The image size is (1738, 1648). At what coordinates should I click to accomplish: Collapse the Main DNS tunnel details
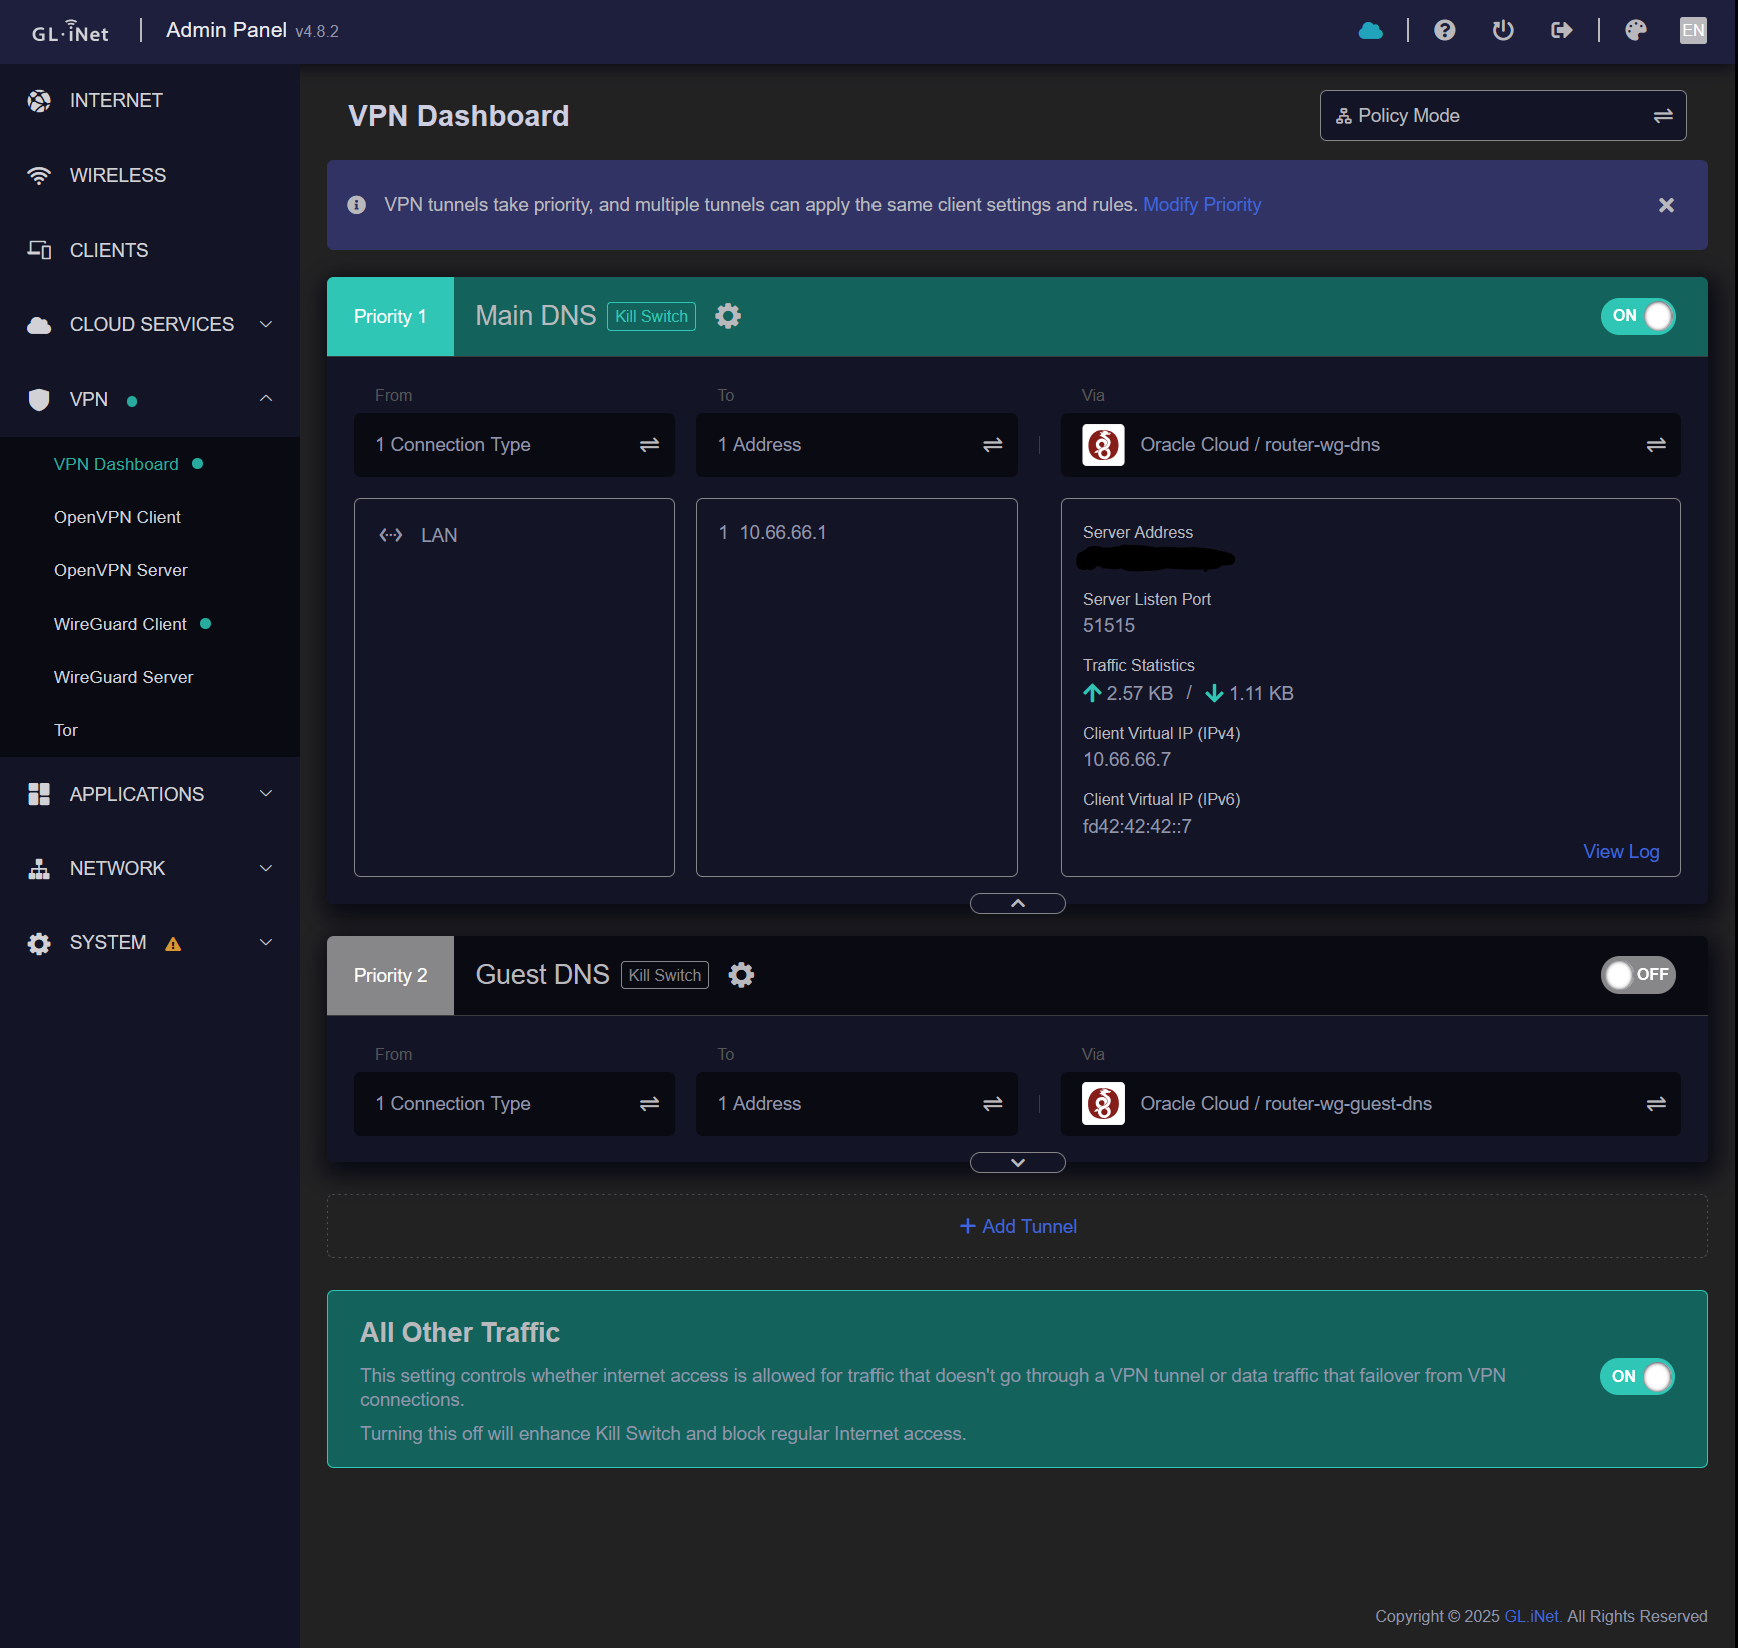click(x=1017, y=904)
